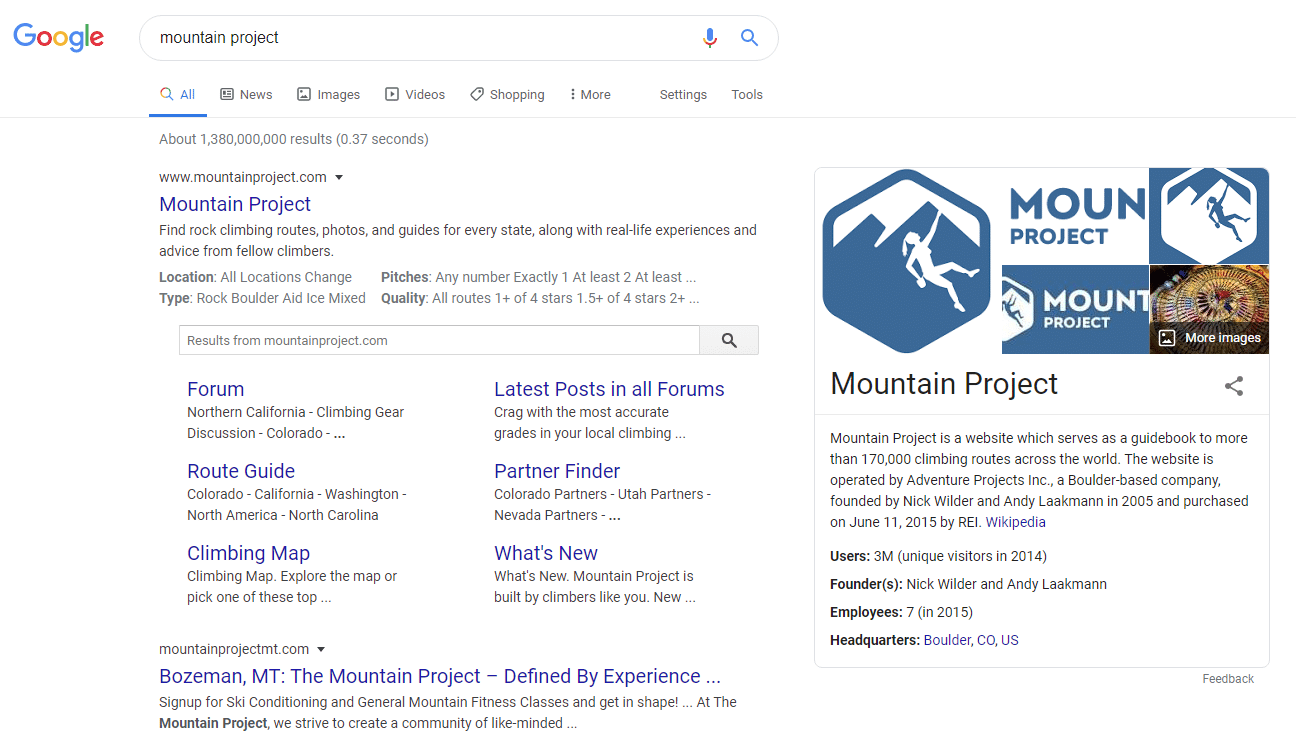This screenshot has width=1296, height=746.
Task: Click the mountainprojectmt.com URL text
Action: 234,649
